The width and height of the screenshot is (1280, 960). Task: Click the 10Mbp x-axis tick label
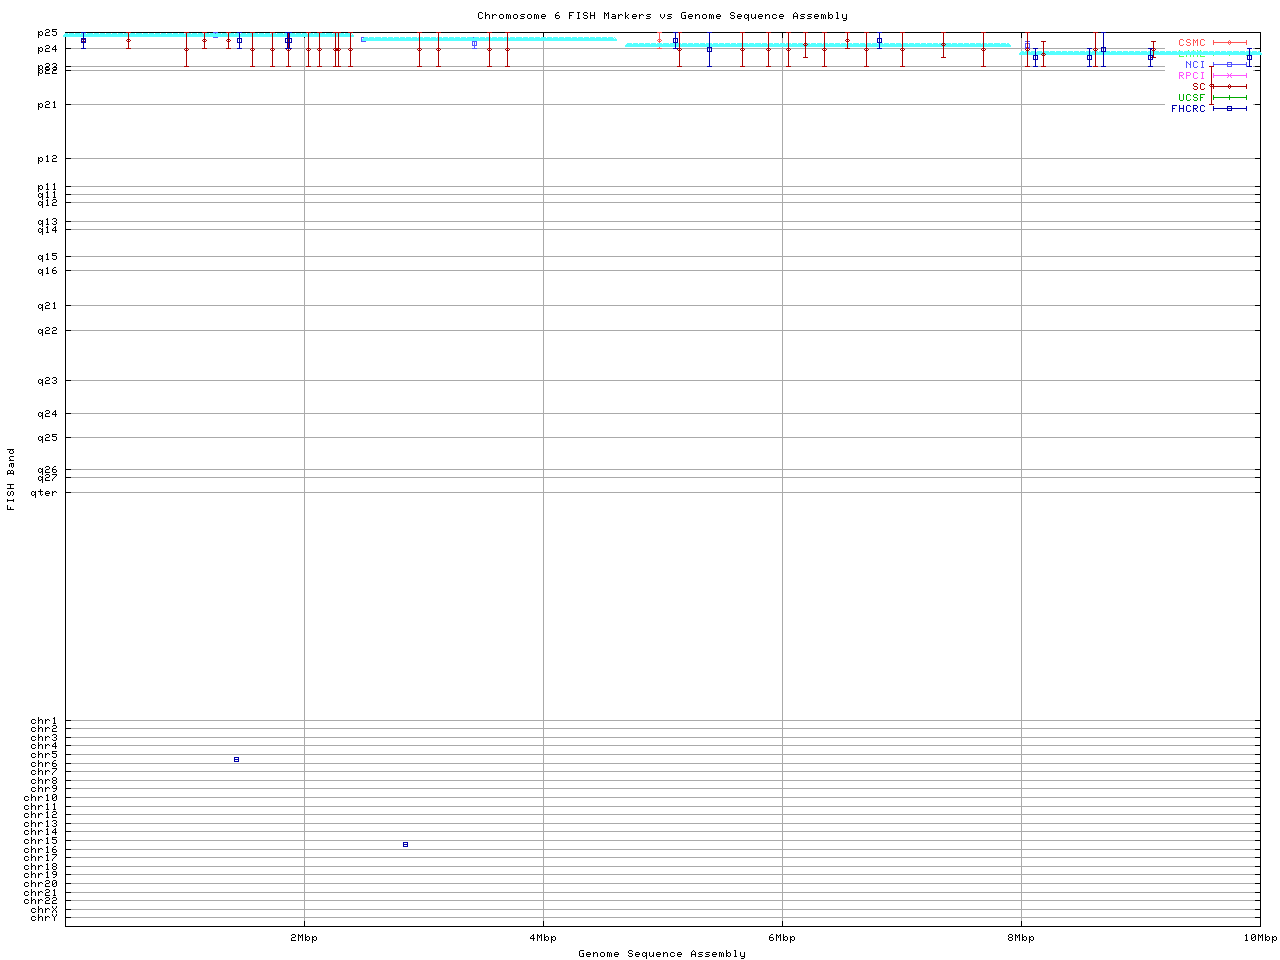[1259, 938]
